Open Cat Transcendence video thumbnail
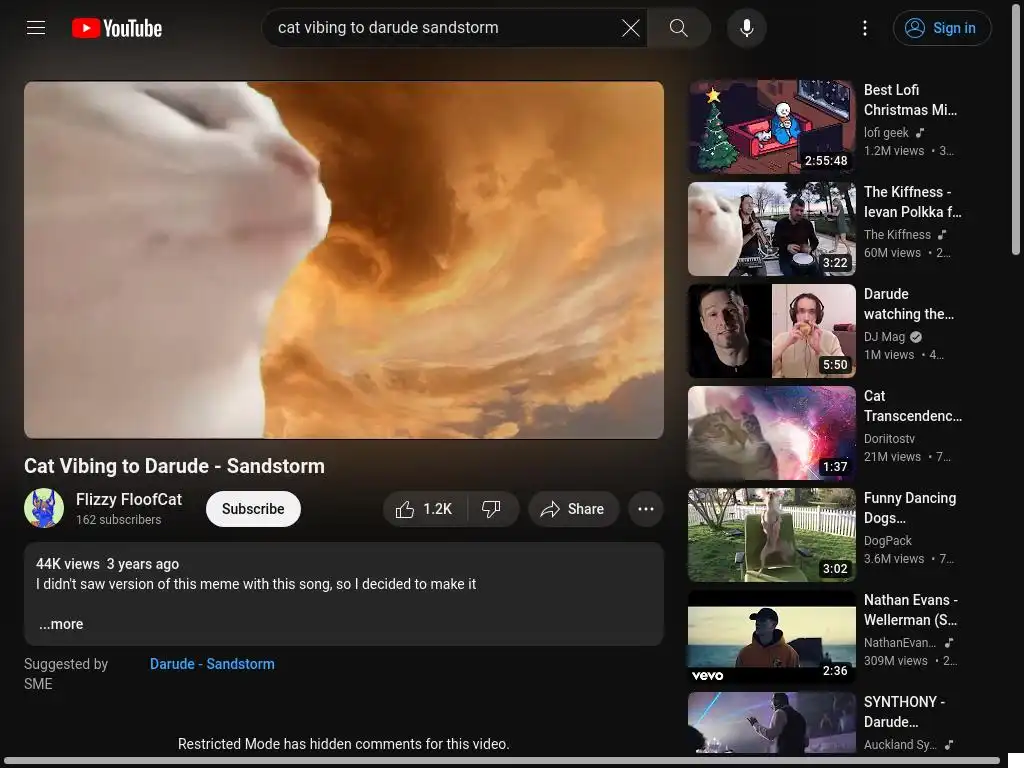The height and width of the screenshot is (768, 1024). (772, 432)
